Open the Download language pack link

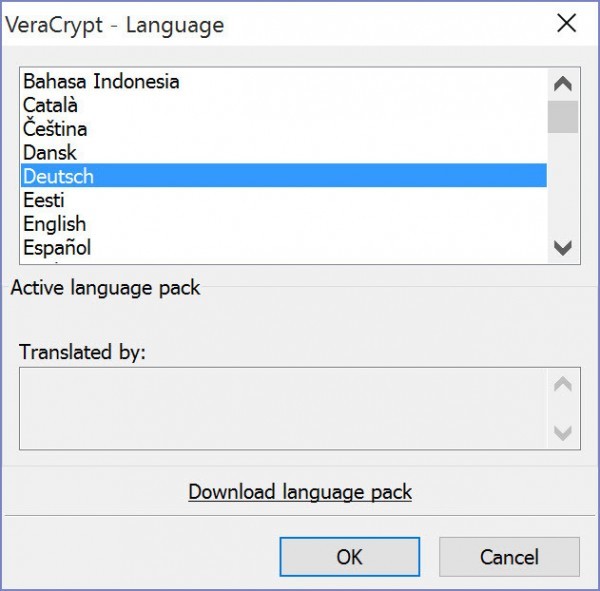(x=300, y=492)
